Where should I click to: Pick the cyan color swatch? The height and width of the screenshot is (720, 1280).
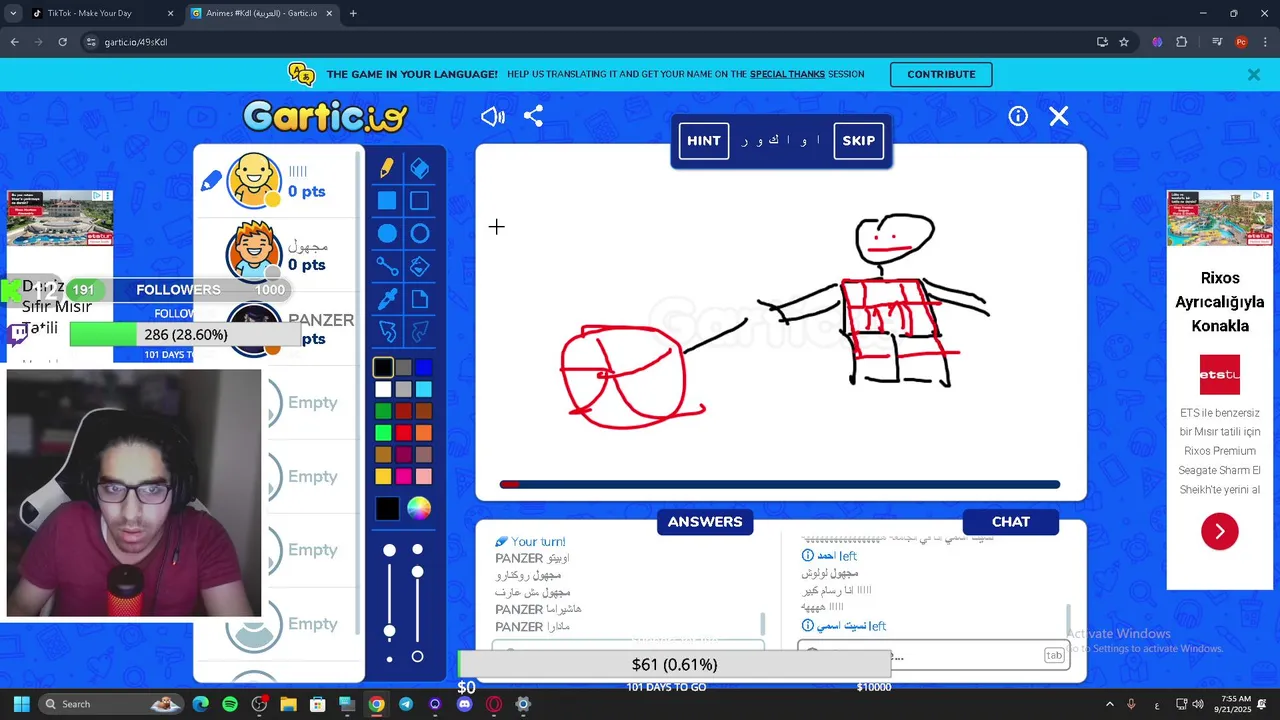click(x=424, y=389)
